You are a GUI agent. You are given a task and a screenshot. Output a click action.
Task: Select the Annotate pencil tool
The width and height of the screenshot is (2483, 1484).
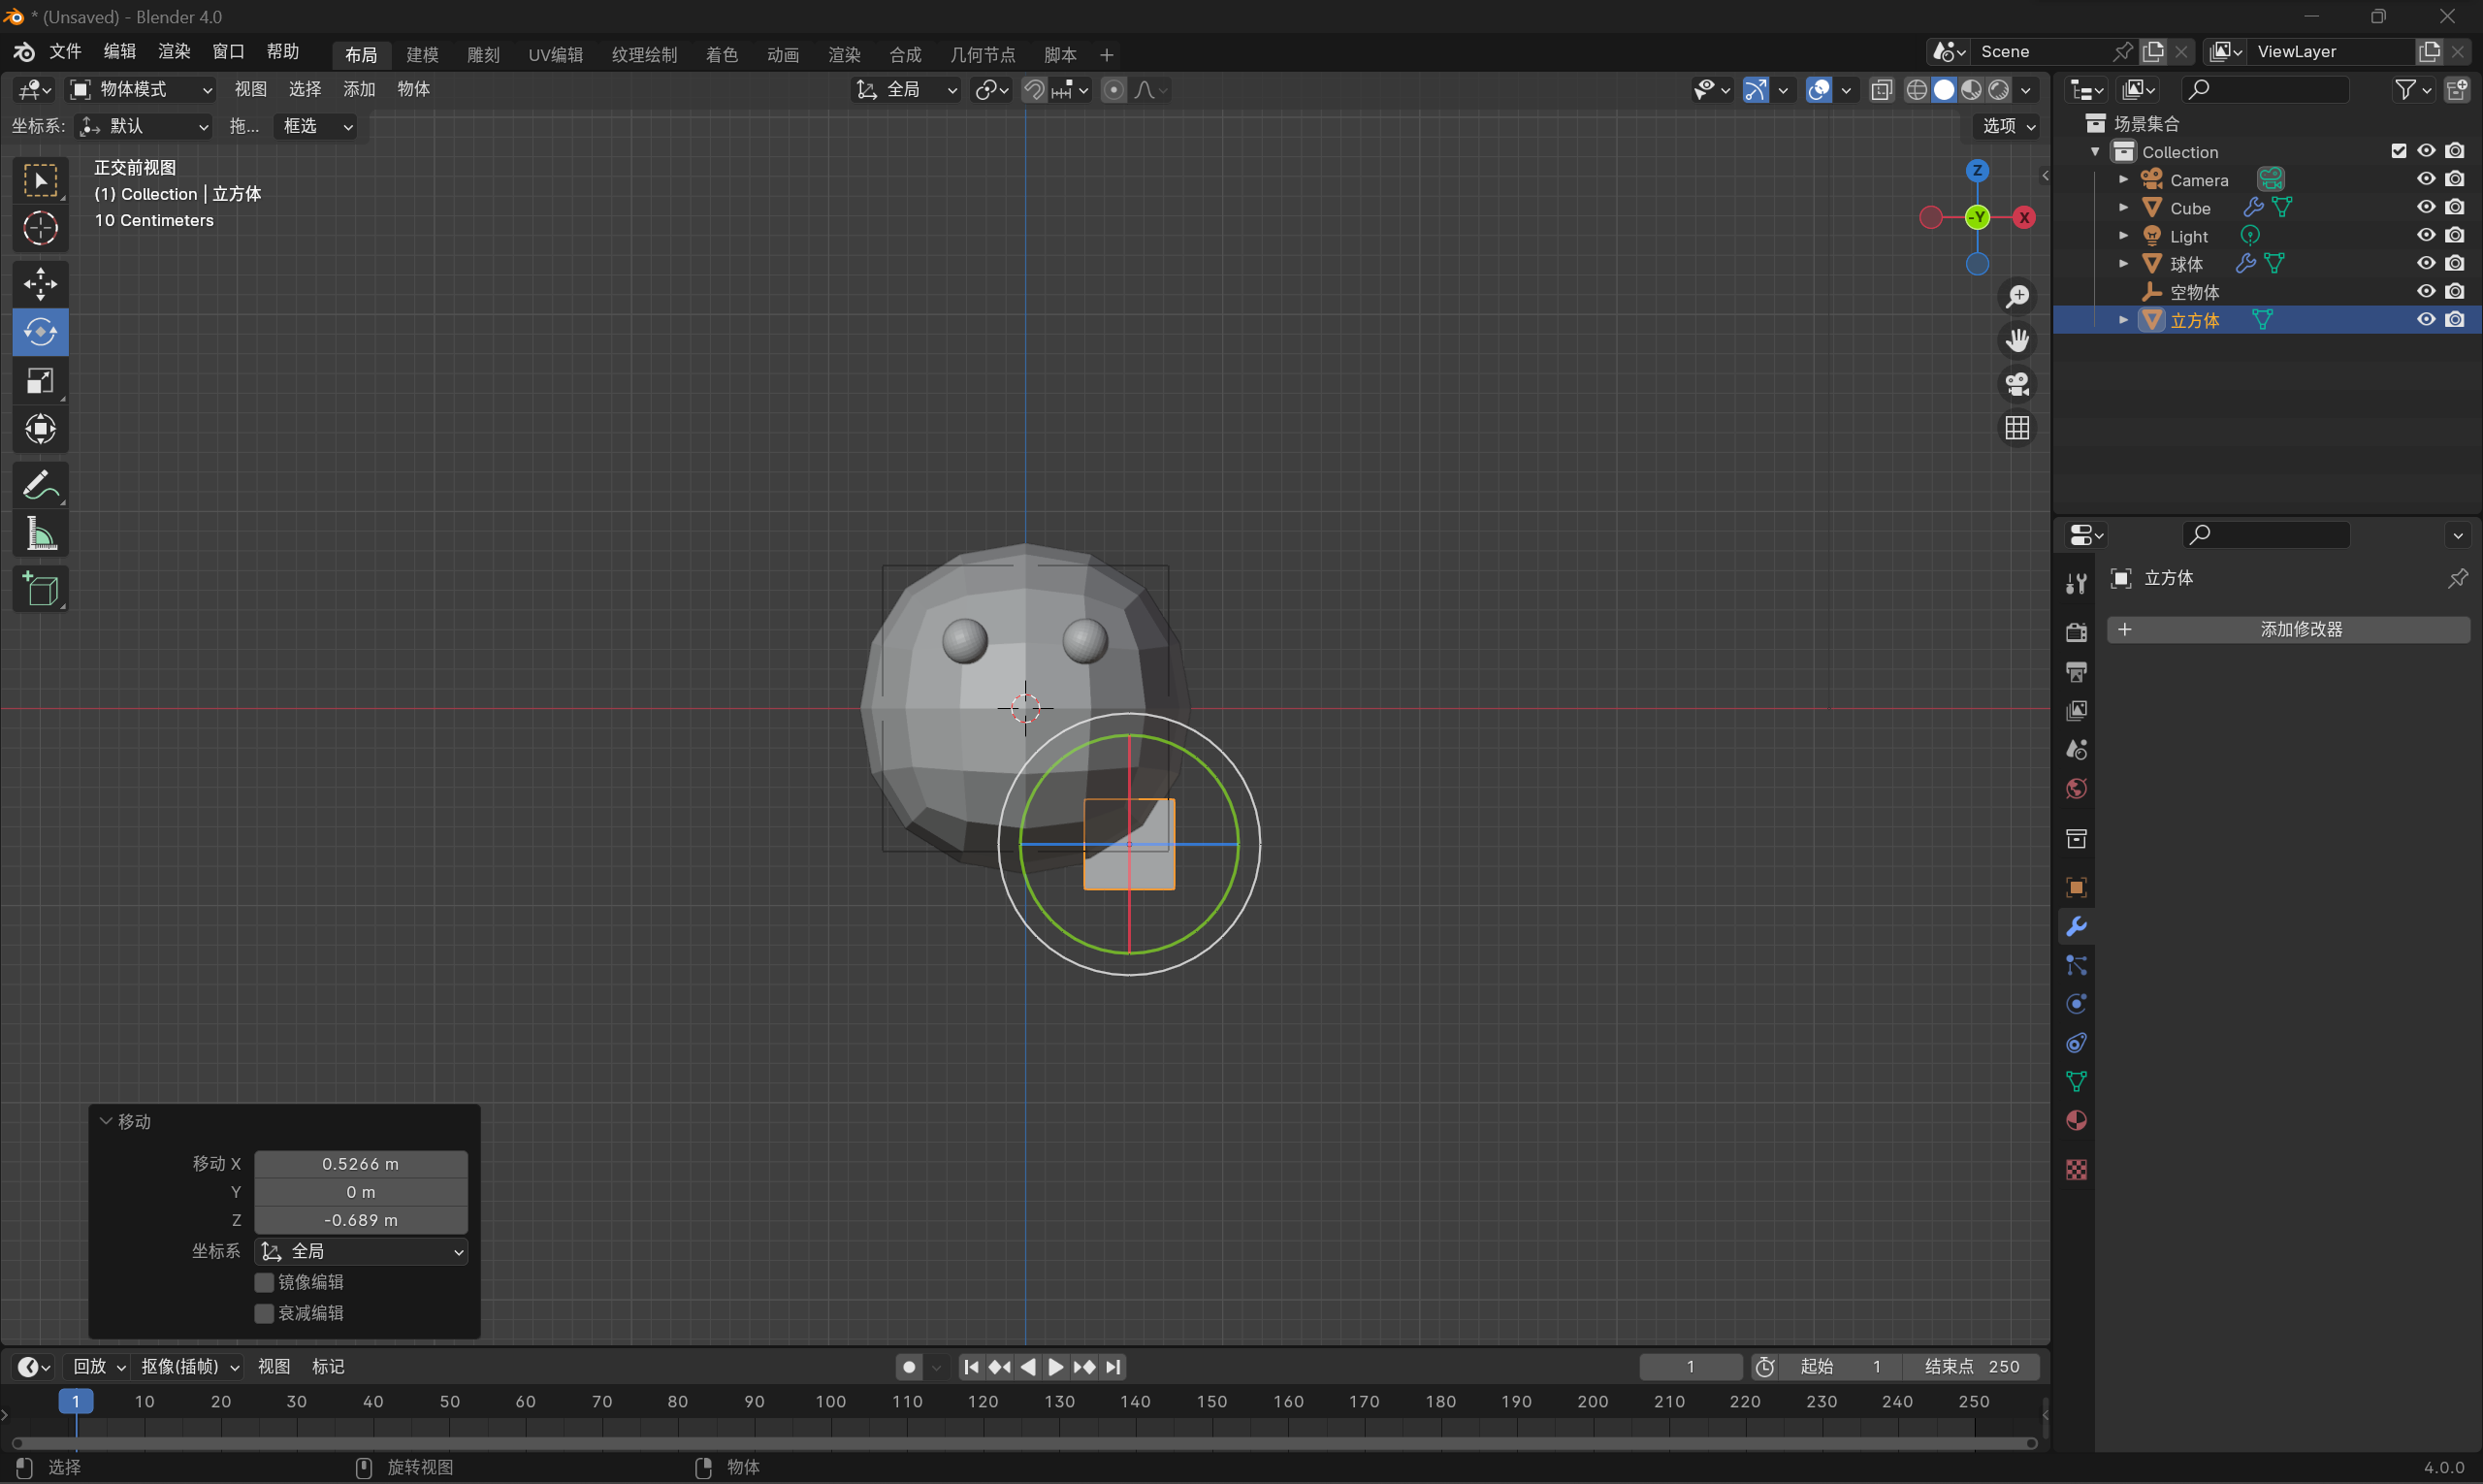coord(40,487)
